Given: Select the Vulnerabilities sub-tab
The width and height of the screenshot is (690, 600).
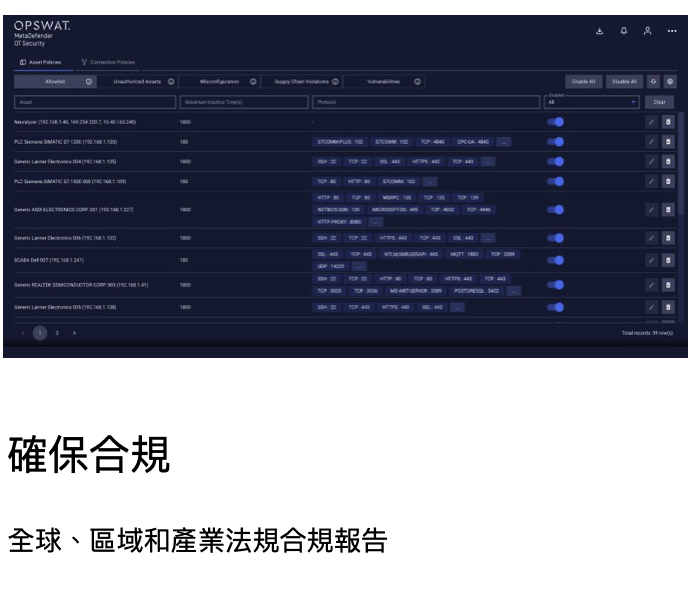Looking at the screenshot, I should [x=383, y=81].
